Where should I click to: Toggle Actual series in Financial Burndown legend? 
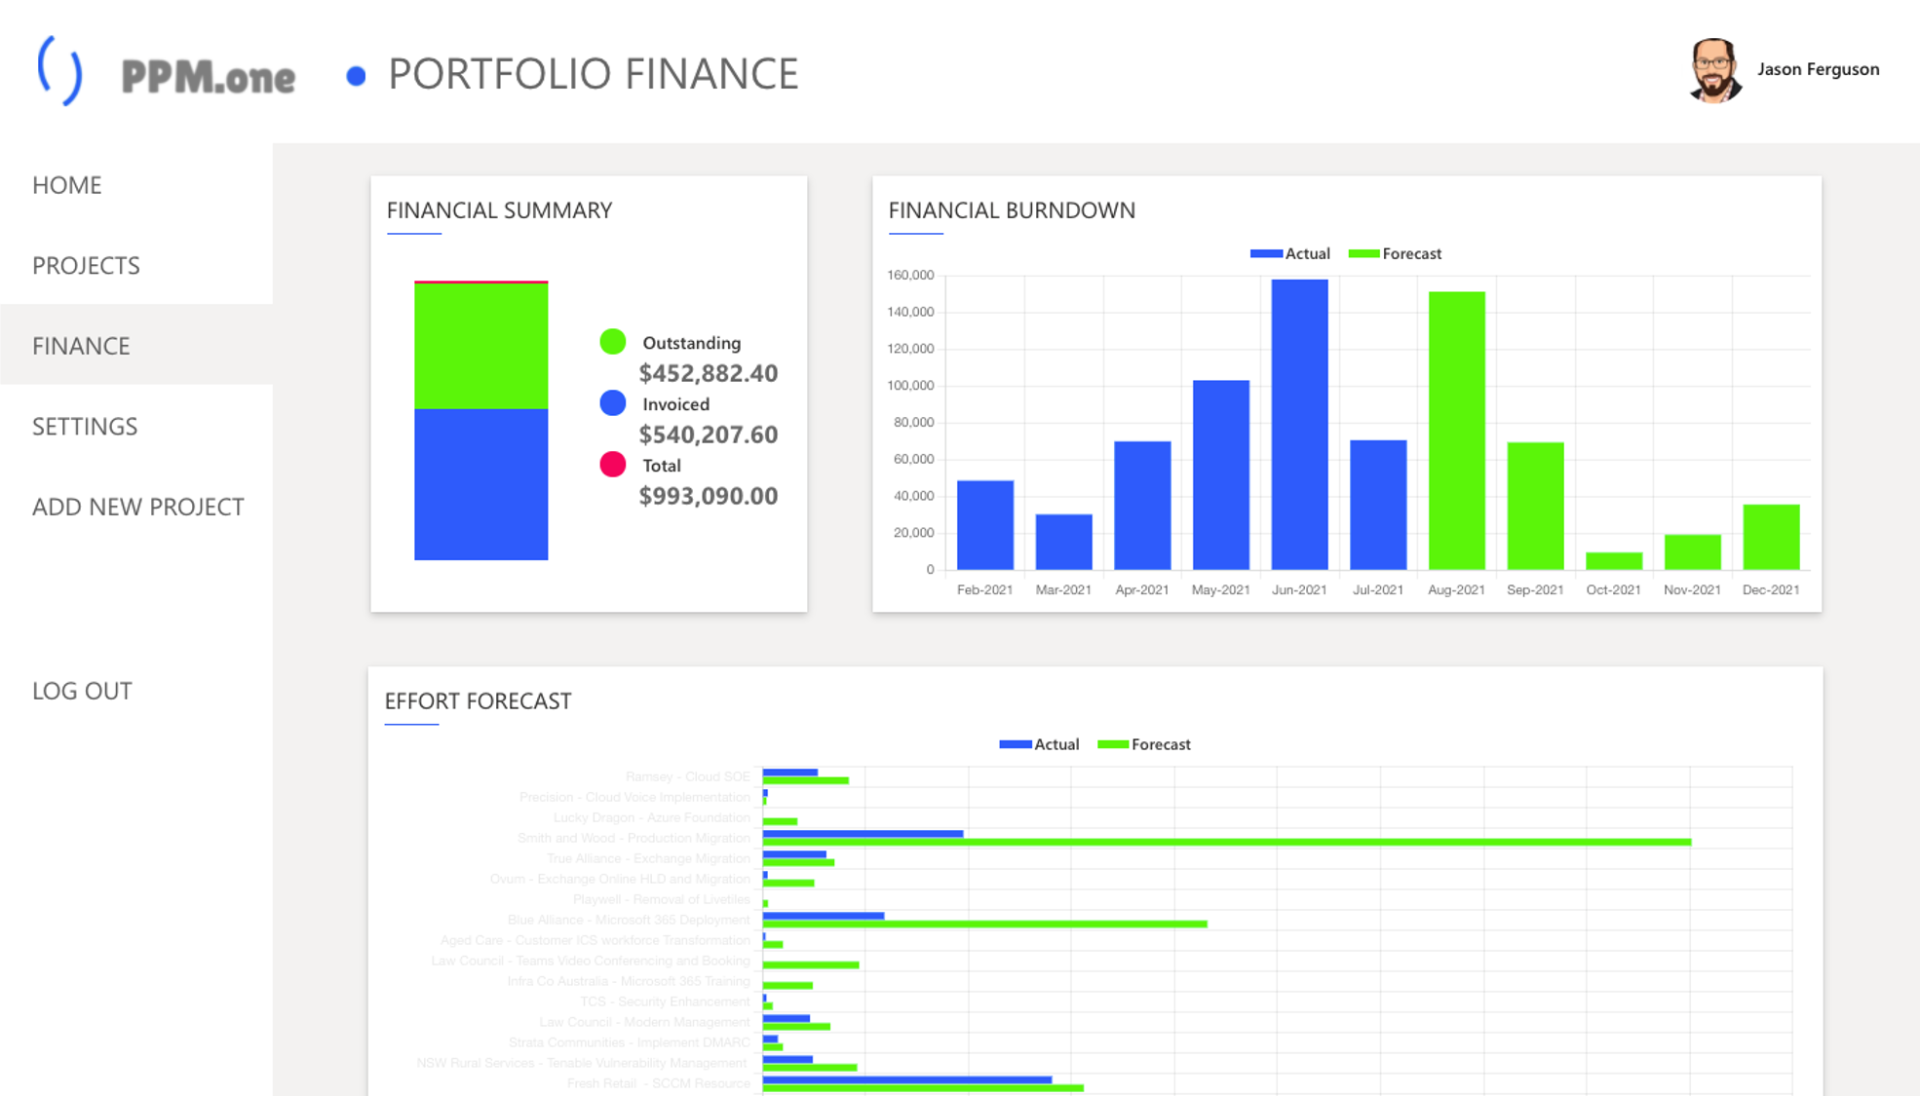point(1289,254)
